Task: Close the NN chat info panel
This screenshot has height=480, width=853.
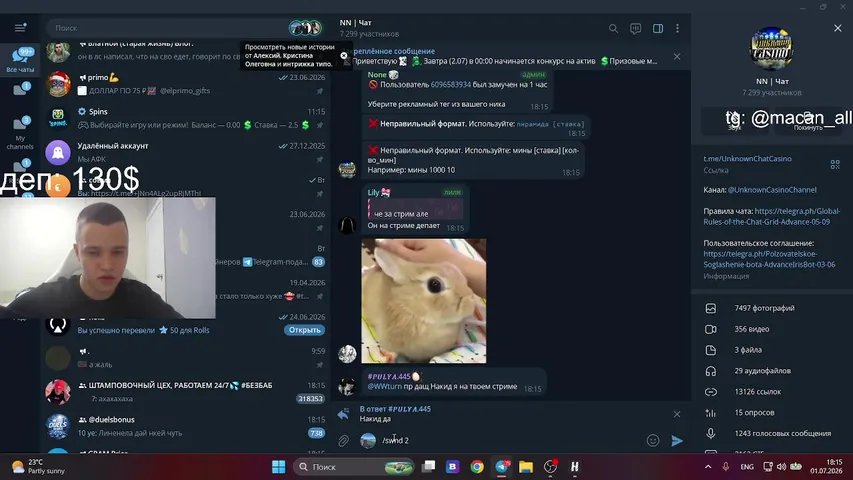Action: 838,28
